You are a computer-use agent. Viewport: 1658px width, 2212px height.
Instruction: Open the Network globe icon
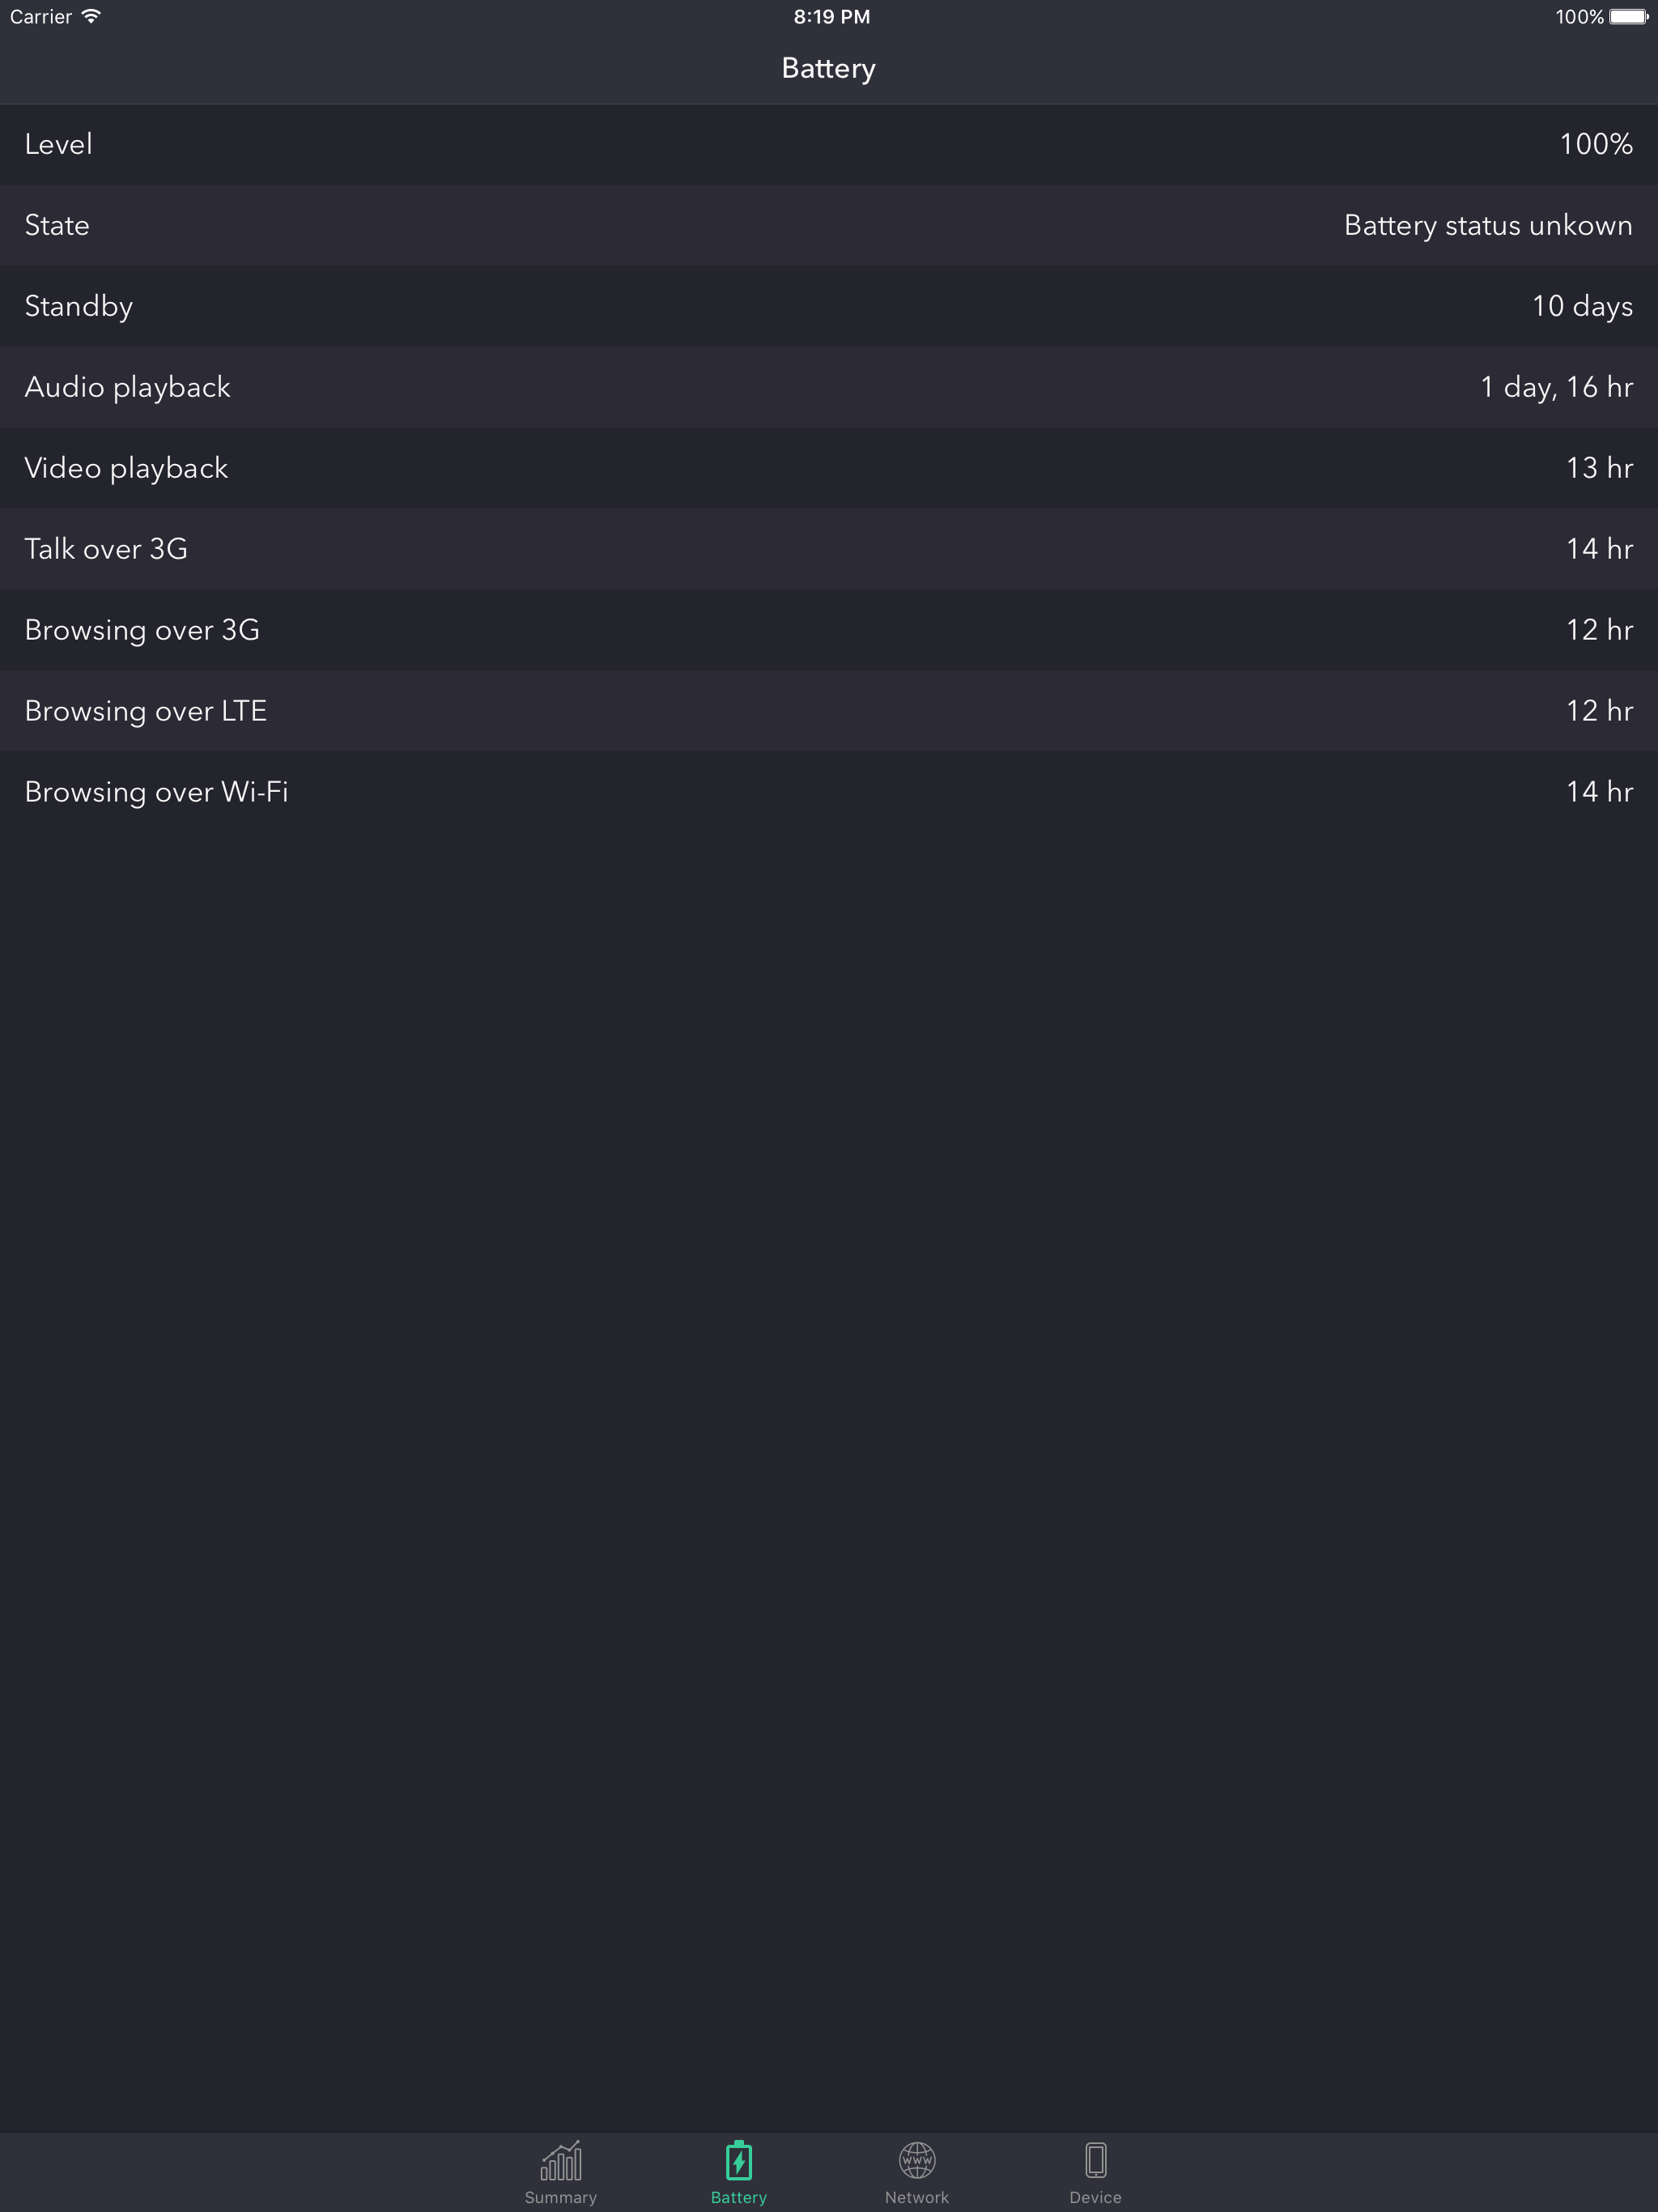click(916, 2160)
